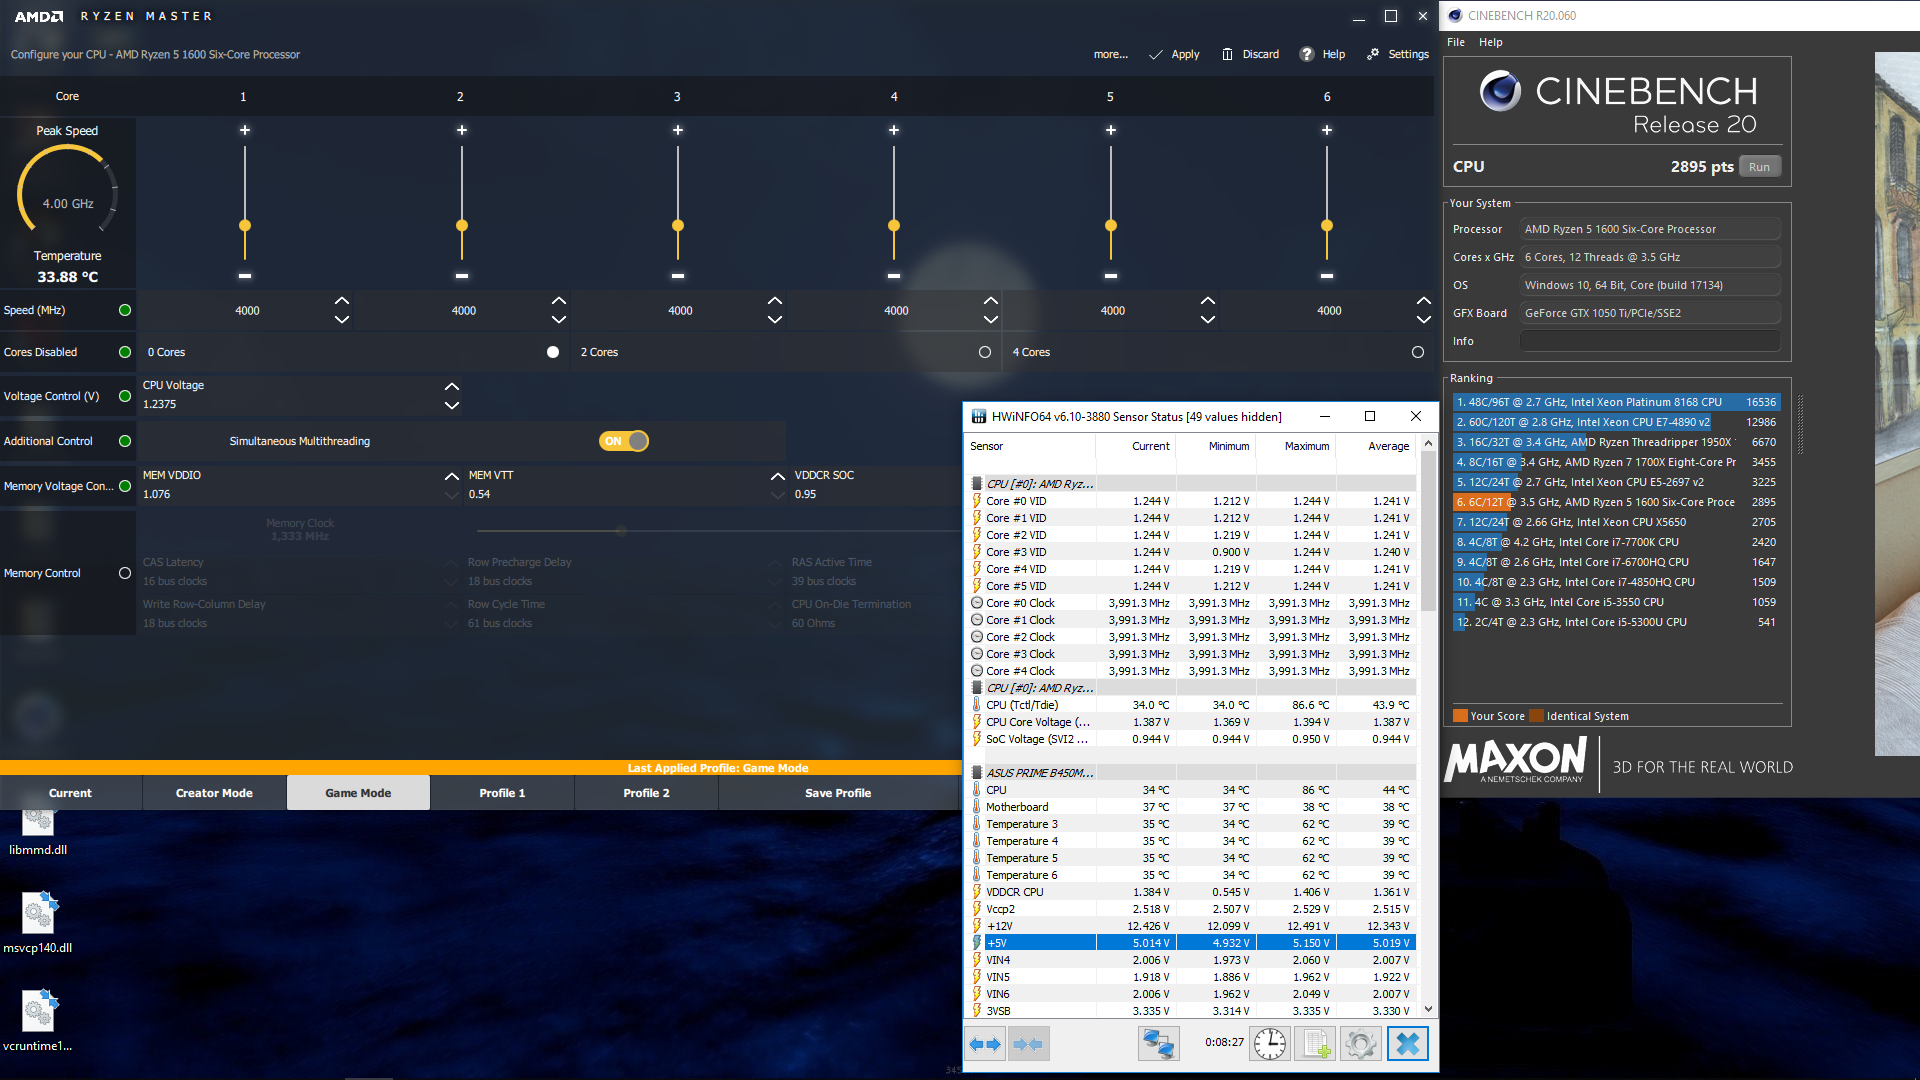Image resolution: width=1920 pixels, height=1080 pixels.
Task: Open more... options in Ryzen Master
Action: coord(1110,54)
